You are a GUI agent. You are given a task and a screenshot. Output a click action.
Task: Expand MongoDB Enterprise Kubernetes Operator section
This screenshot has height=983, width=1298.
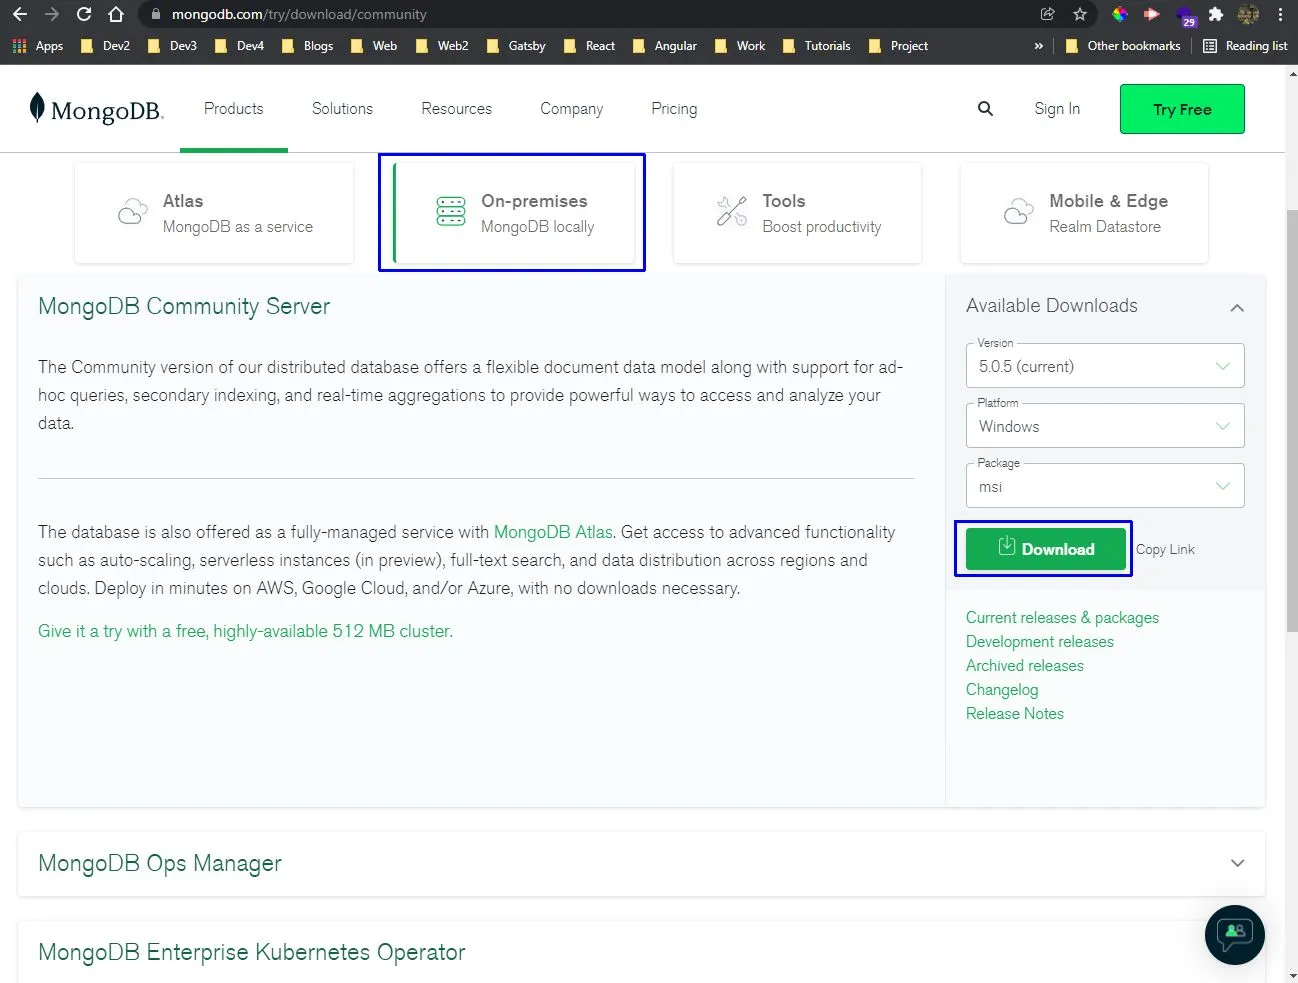[641, 952]
